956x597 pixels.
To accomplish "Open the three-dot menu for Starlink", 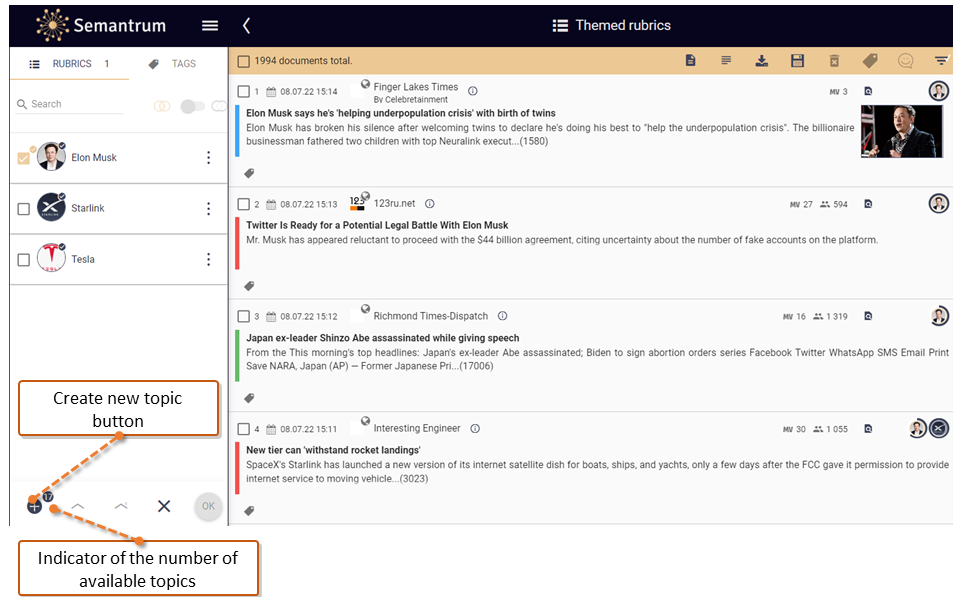I will (x=209, y=209).
